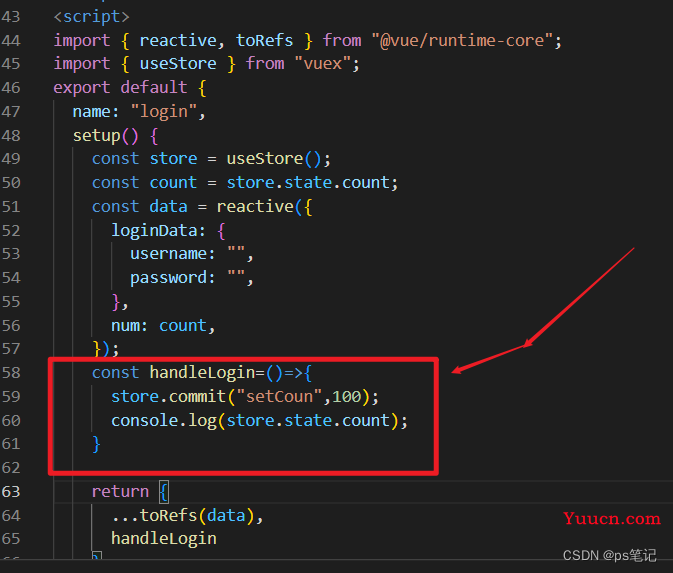Click useStore in the vuex import line
This screenshot has width=673, height=573.
point(178,64)
